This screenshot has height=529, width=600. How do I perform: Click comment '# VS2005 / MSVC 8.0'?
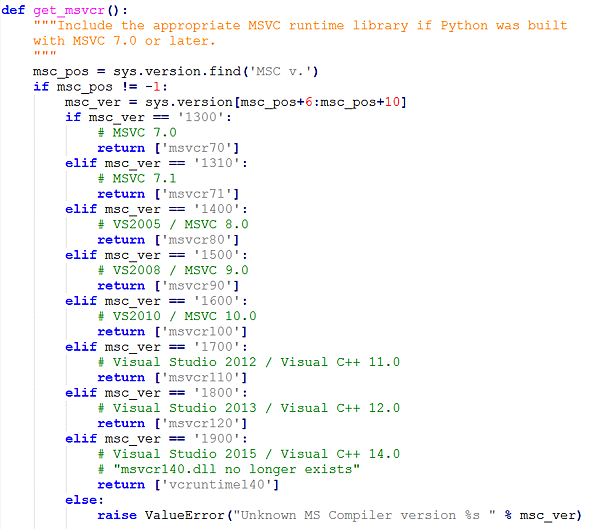pos(173,224)
